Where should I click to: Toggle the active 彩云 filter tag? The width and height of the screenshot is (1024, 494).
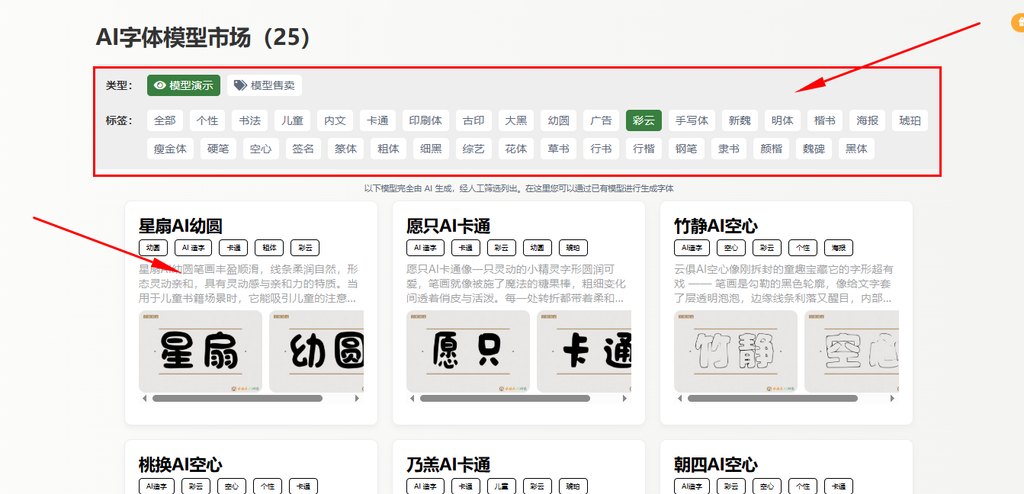644,120
